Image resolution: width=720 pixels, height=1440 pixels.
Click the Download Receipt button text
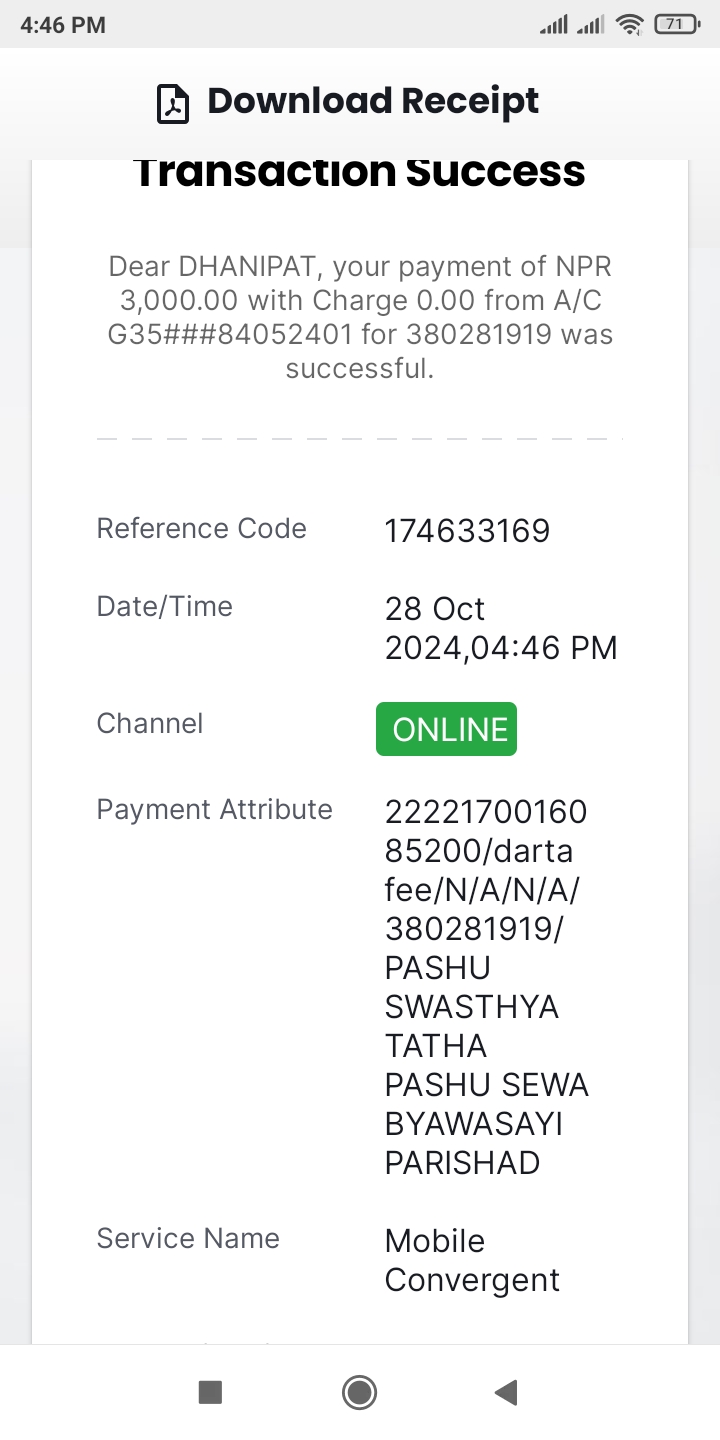[373, 101]
